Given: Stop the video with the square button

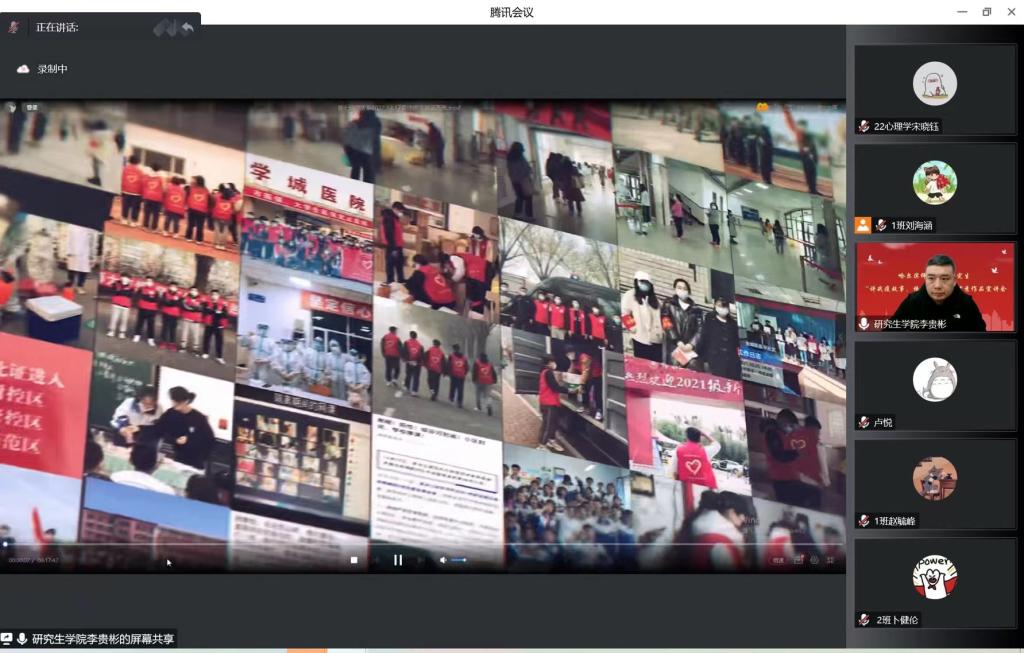Looking at the screenshot, I should [354, 560].
